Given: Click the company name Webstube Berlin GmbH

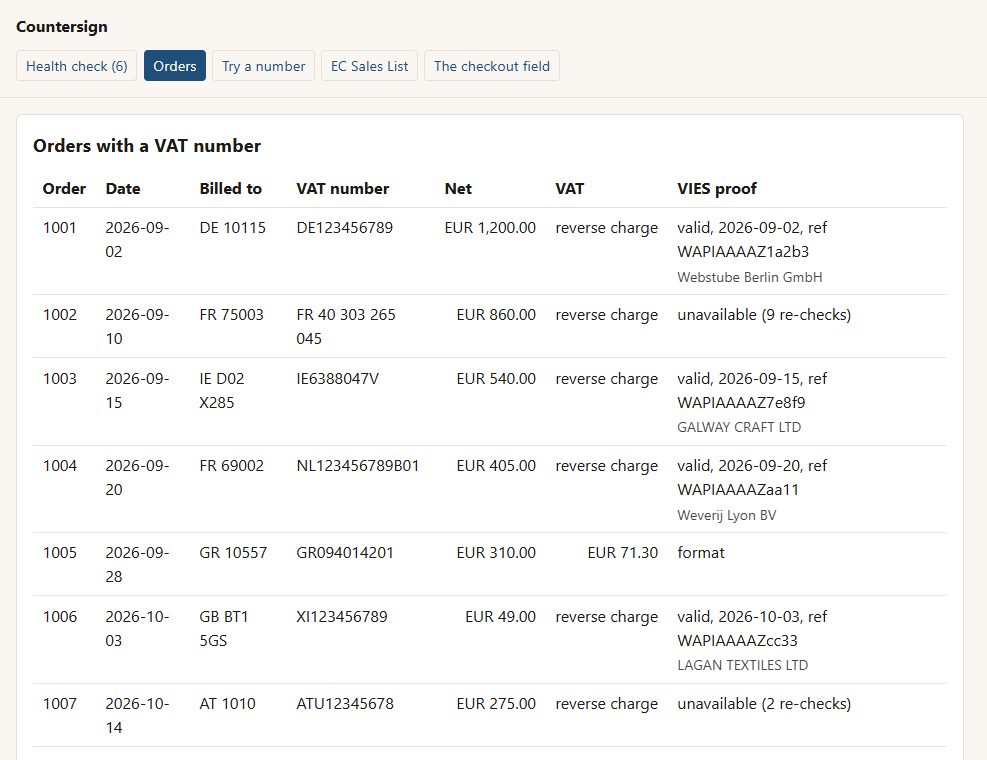Looking at the screenshot, I should pos(750,277).
